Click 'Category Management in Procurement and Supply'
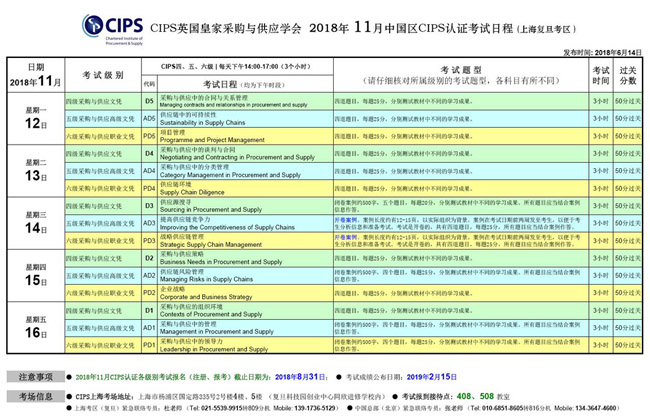Screen dimensions: 650x420 230,175
